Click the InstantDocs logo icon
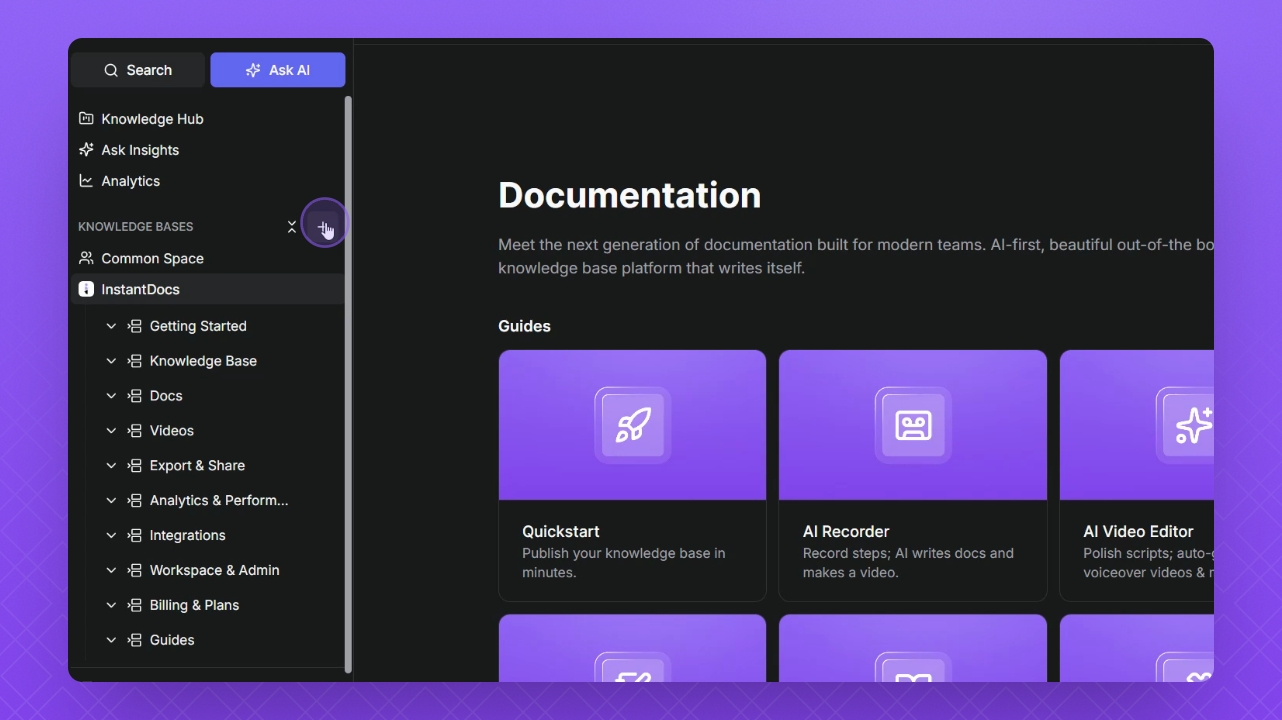The width and height of the screenshot is (1282, 720). coord(86,289)
